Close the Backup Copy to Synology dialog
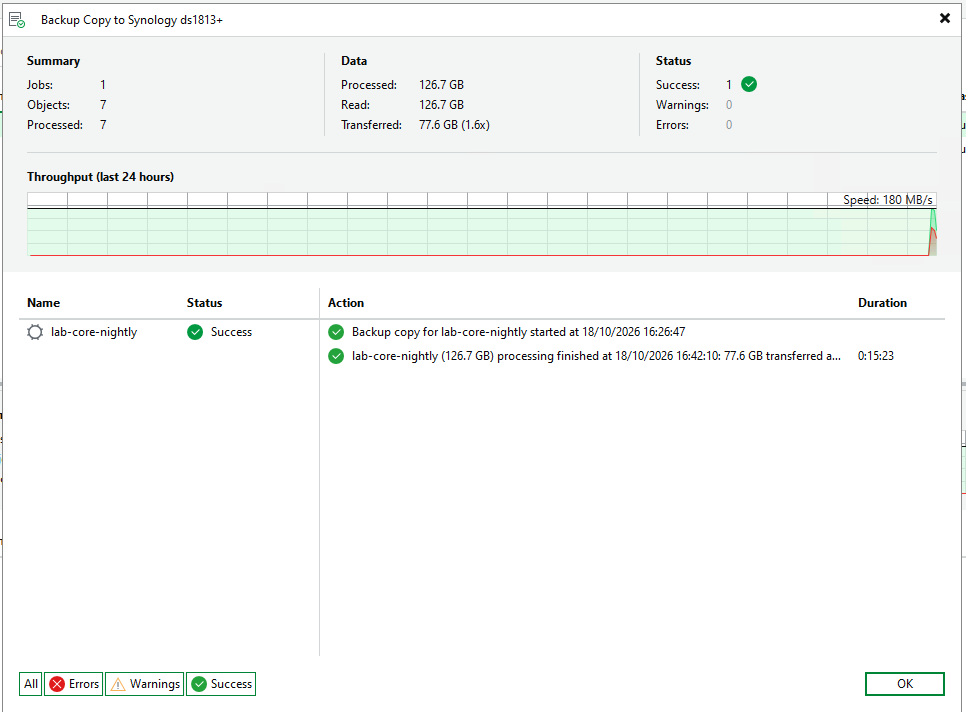This screenshot has height=712, width=966. [x=944, y=18]
